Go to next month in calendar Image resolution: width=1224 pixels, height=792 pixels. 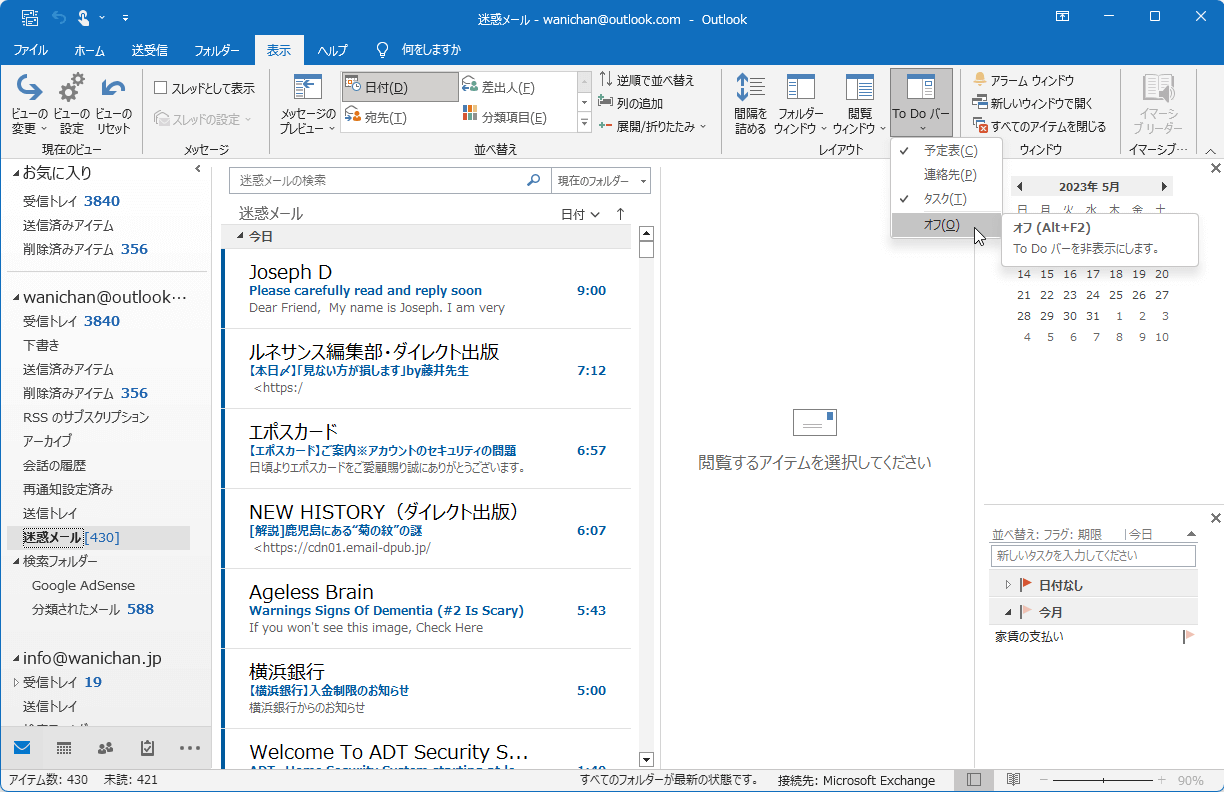click(1164, 187)
